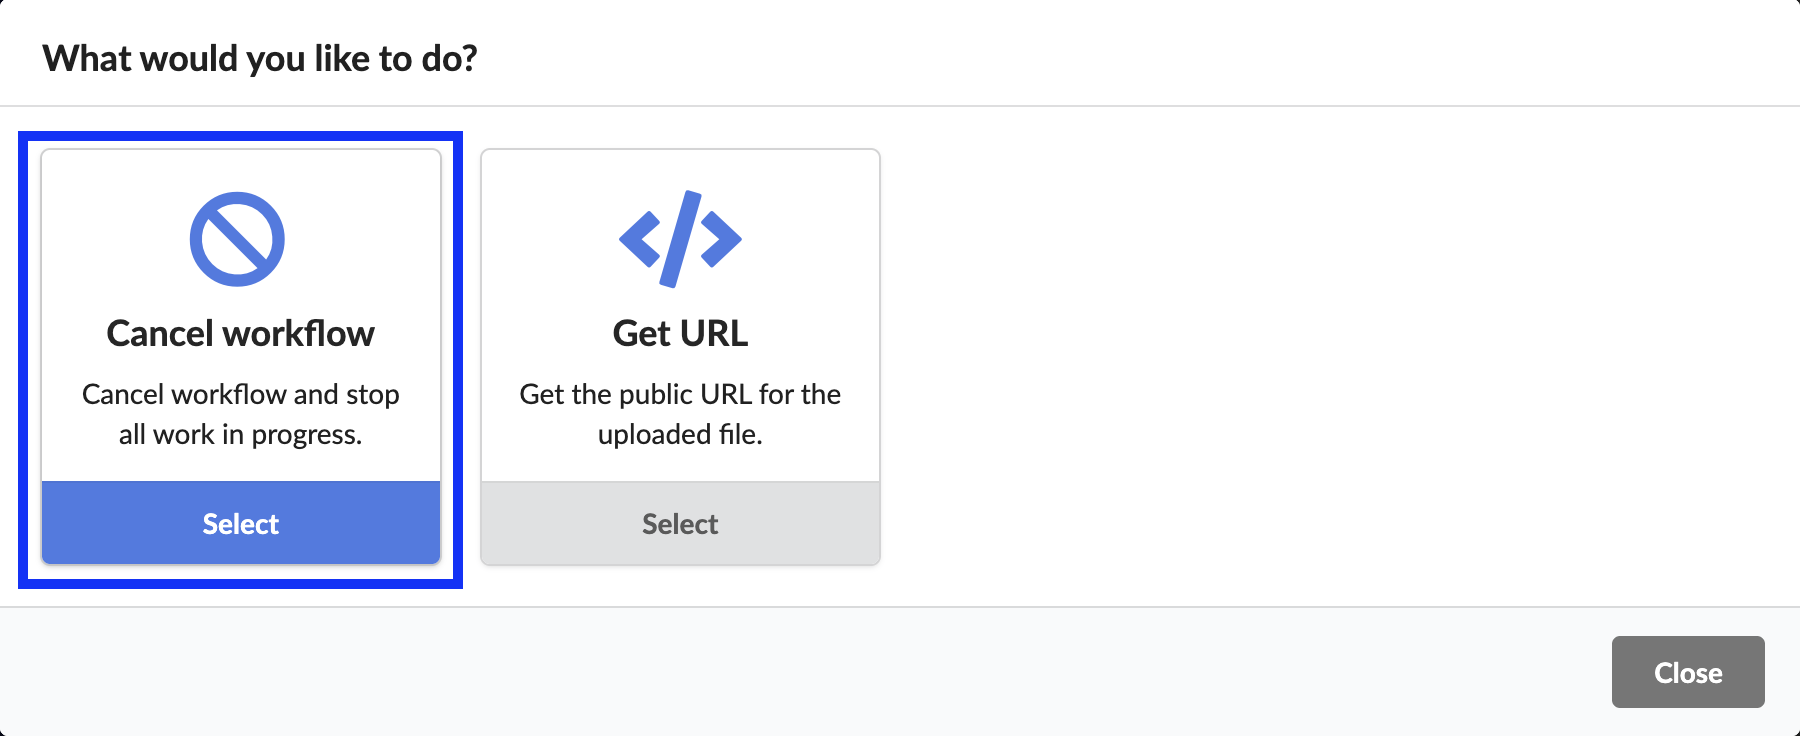1800x736 pixels.
Task: Click the word 'Select' on the gray button
Action: point(680,523)
